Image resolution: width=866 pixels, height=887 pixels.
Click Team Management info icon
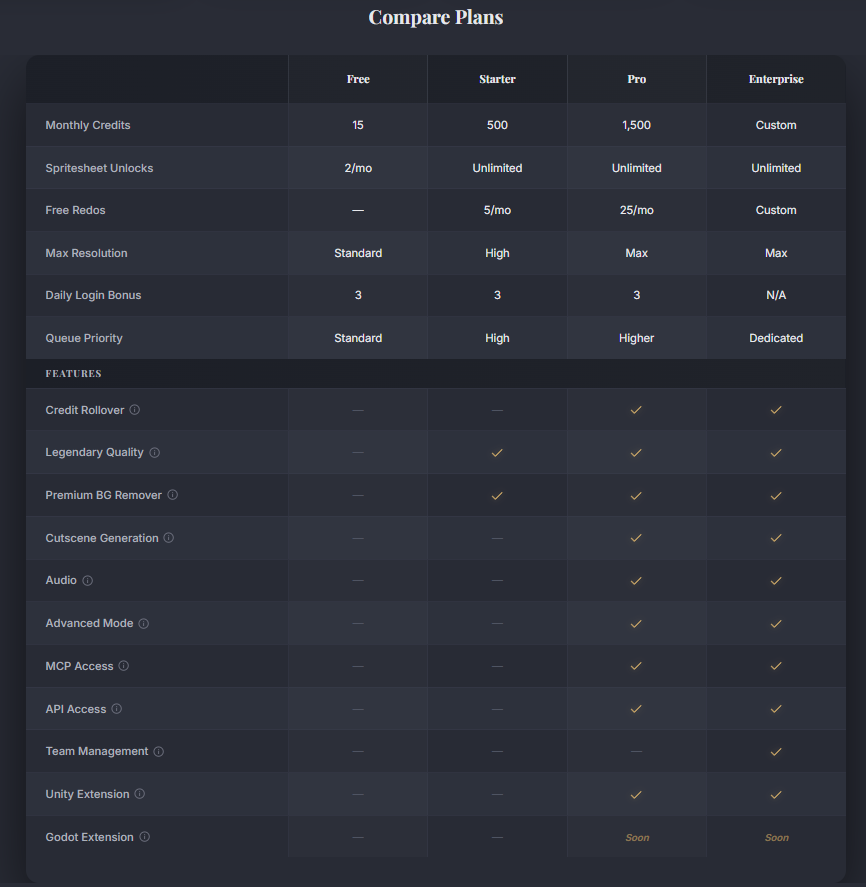tap(159, 751)
